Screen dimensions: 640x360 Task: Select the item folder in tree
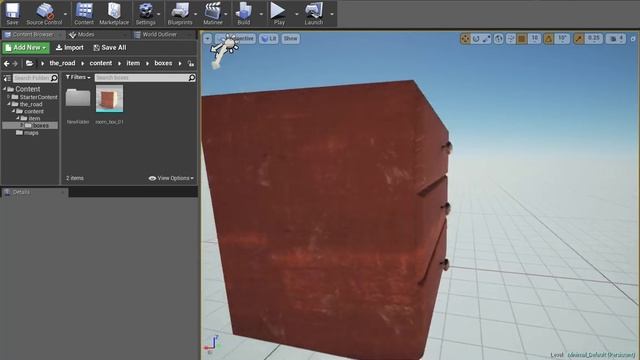[x=34, y=118]
